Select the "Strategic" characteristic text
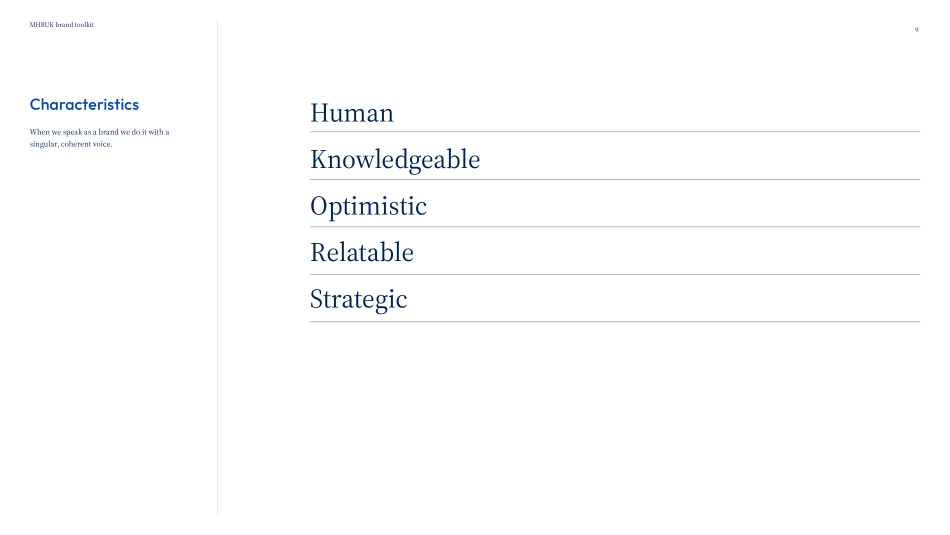 359,300
